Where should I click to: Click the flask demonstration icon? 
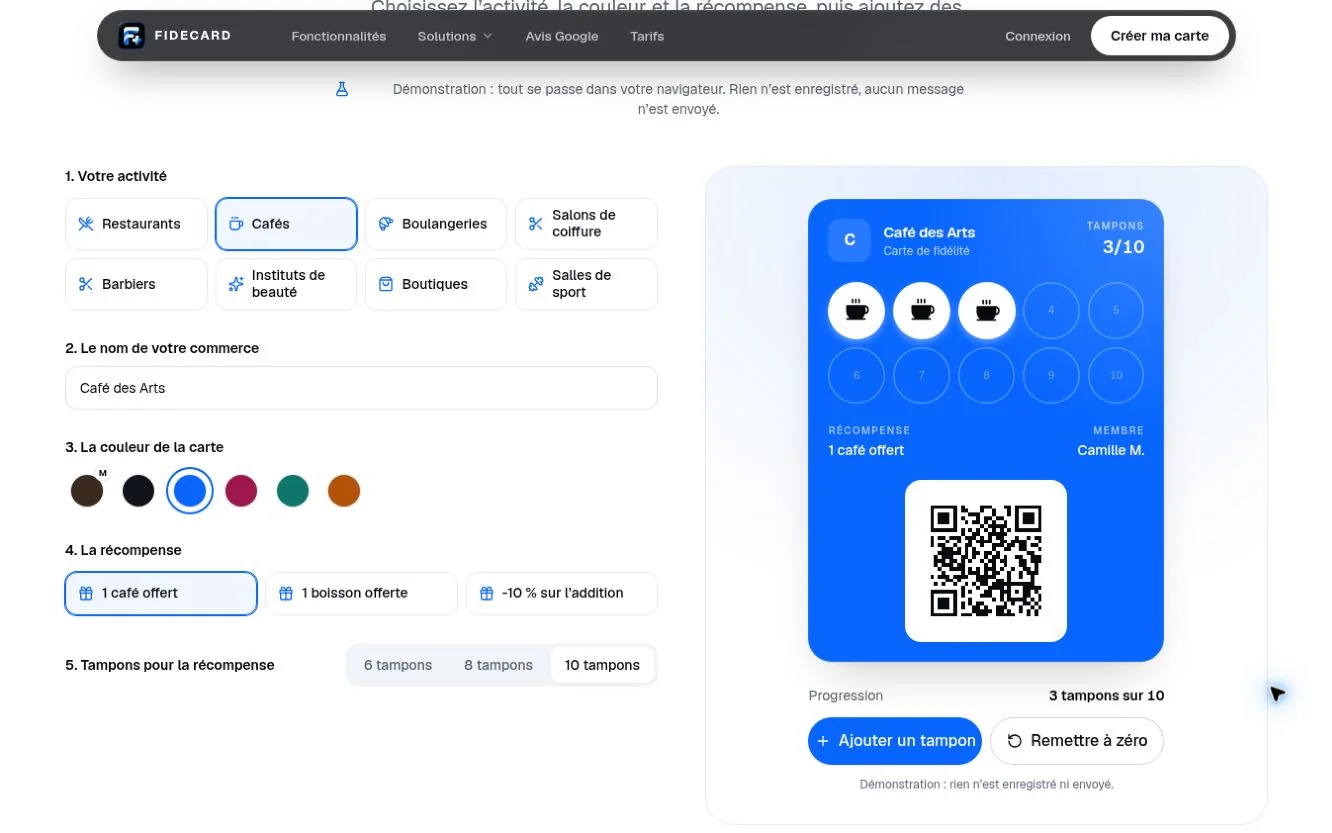click(x=342, y=89)
